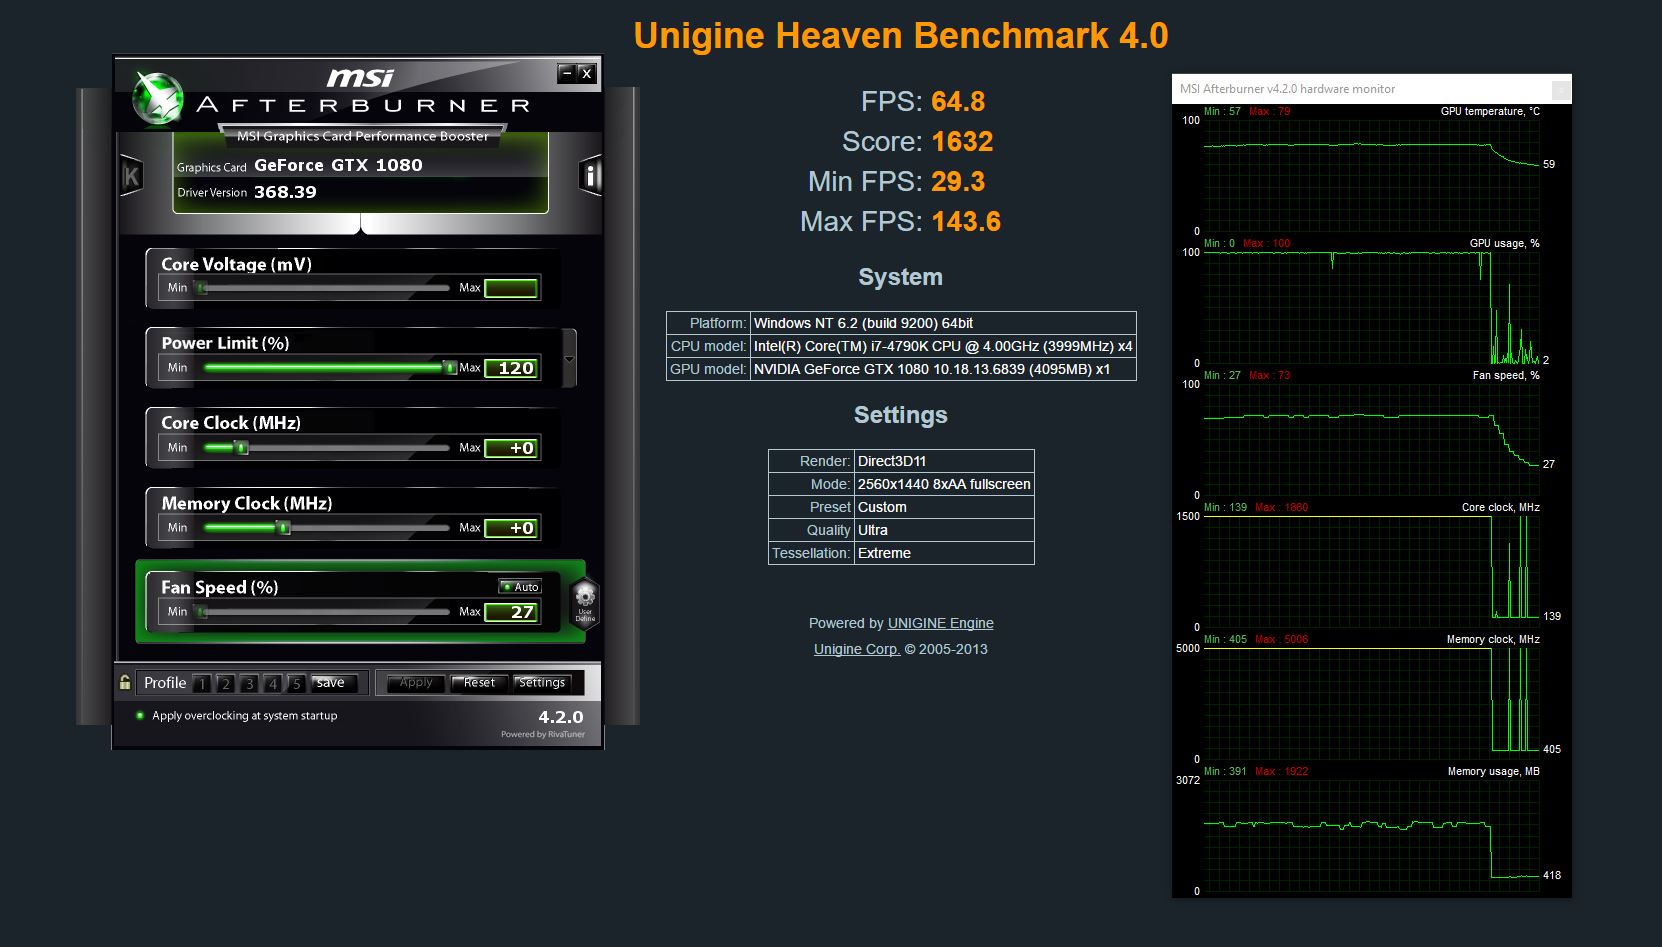The width and height of the screenshot is (1662, 947).
Task: Follow the Unigine Corp. link
Action: pyautogui.click(x=857, y=649)
